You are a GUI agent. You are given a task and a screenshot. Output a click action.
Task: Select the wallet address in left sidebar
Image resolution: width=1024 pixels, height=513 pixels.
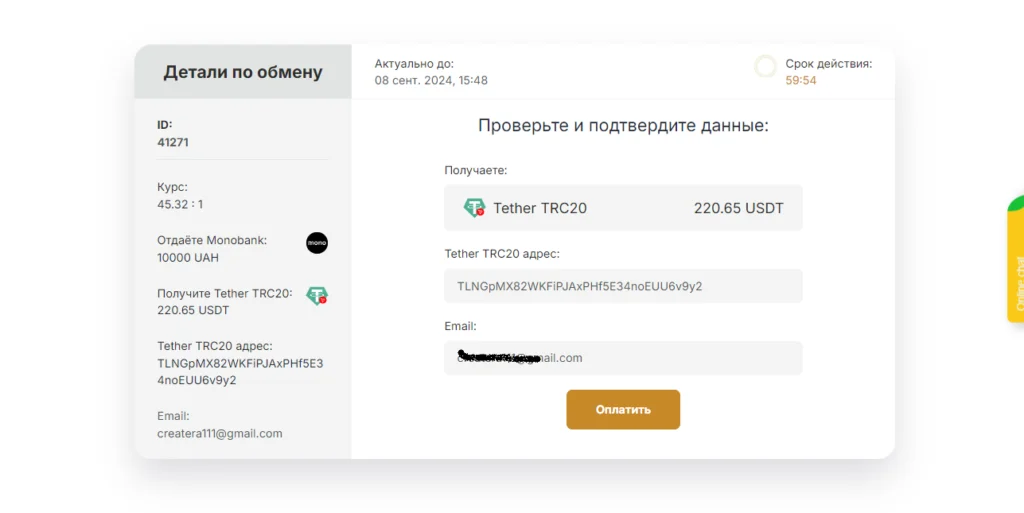pos(240,371)
